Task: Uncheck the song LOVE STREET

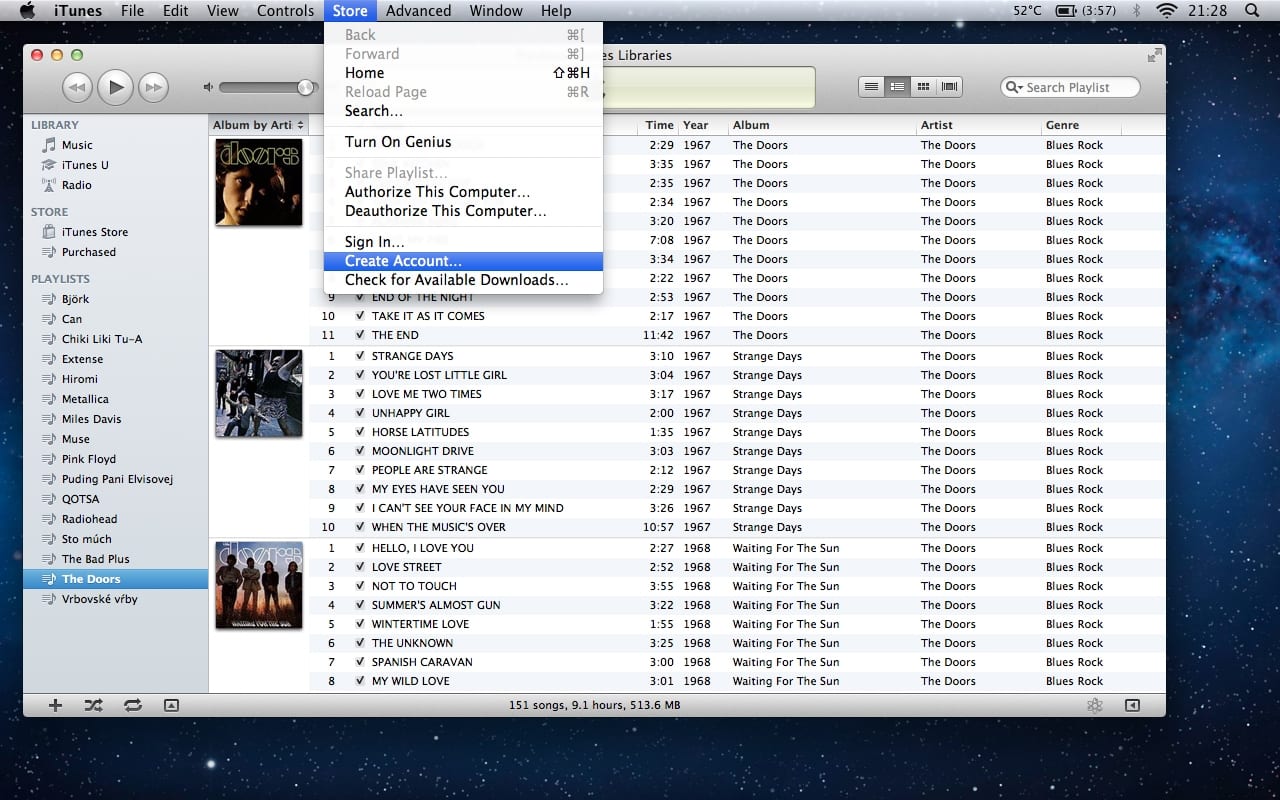Action: (360, 567)
